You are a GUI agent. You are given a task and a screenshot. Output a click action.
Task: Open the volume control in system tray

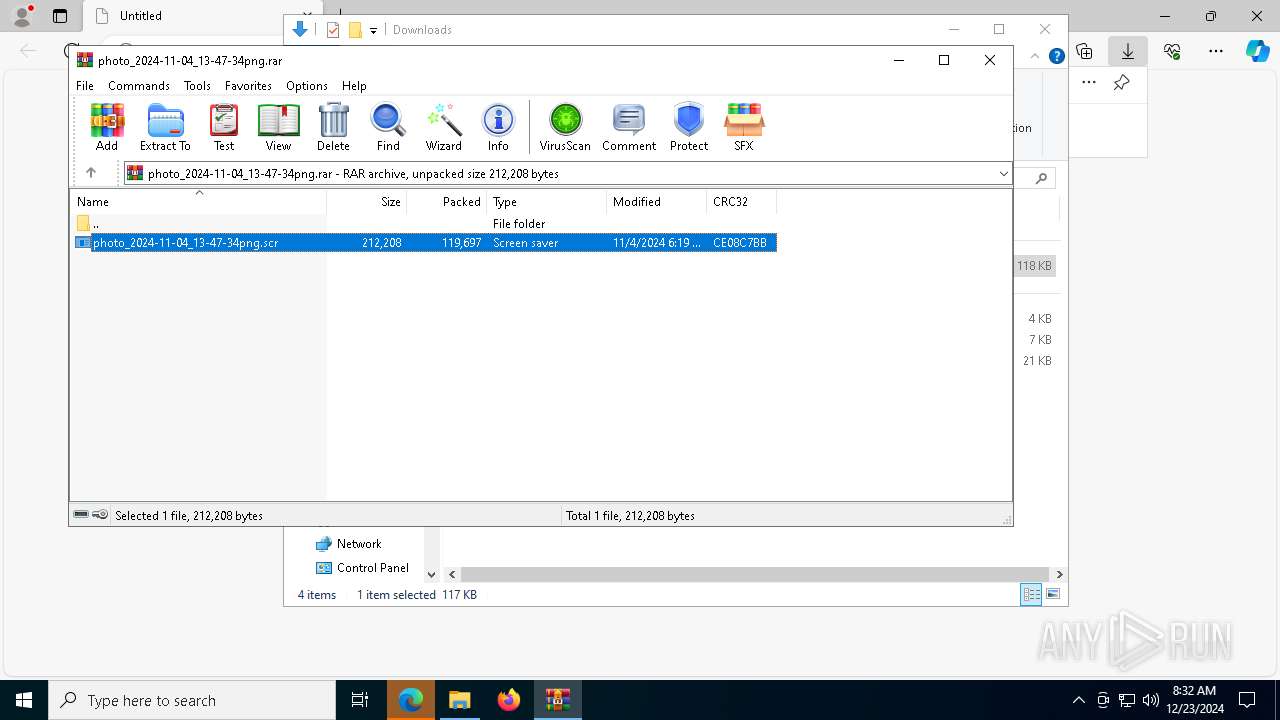point(1150,700)
